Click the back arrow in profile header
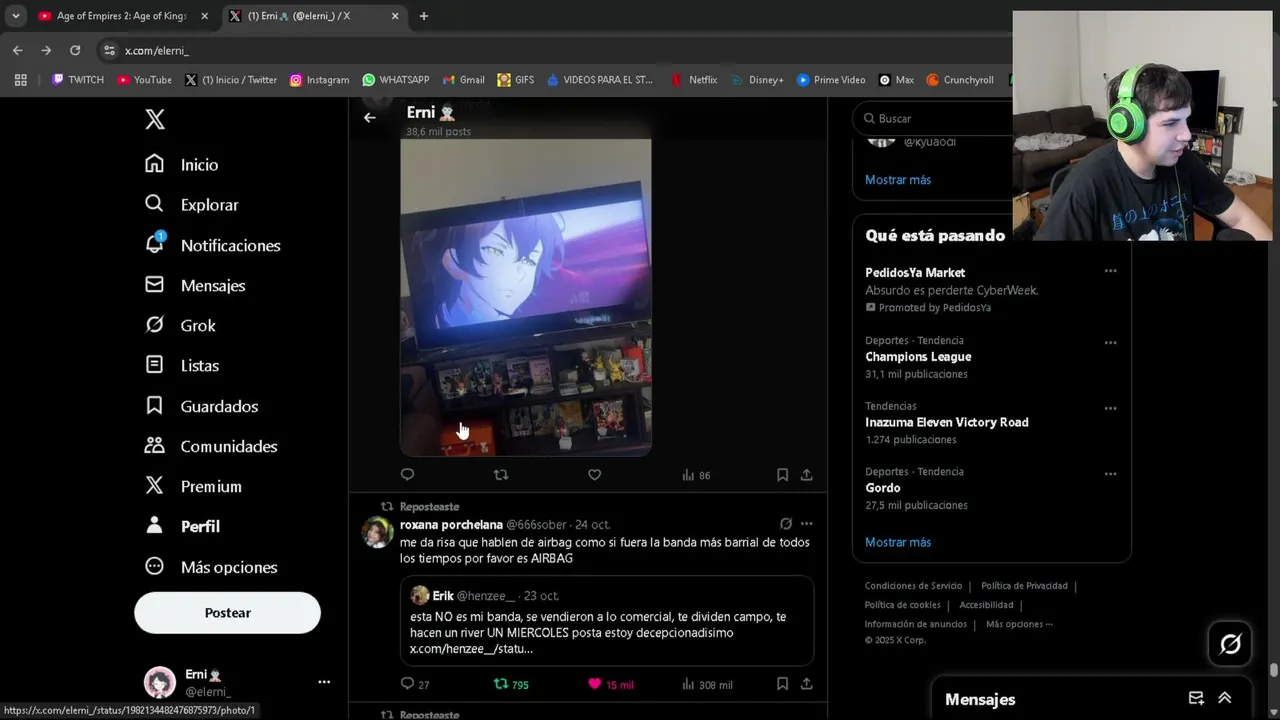This screenshot has width=1280, height=720. coord(370,117)
